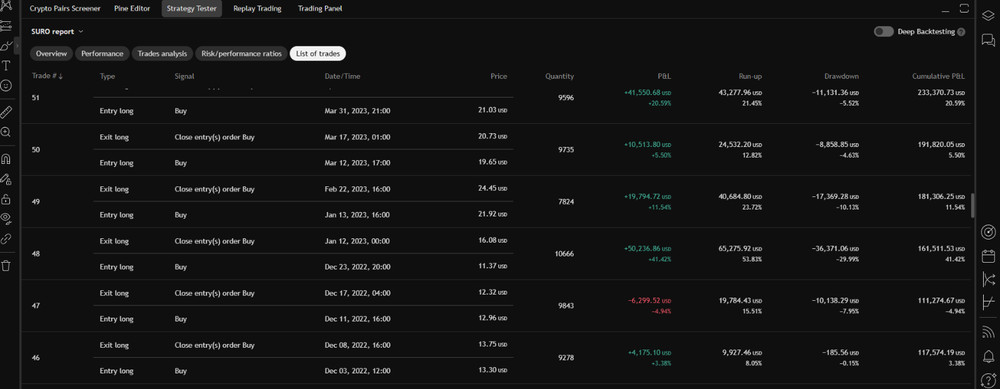Open the Chats speech bubble icon

988,41
